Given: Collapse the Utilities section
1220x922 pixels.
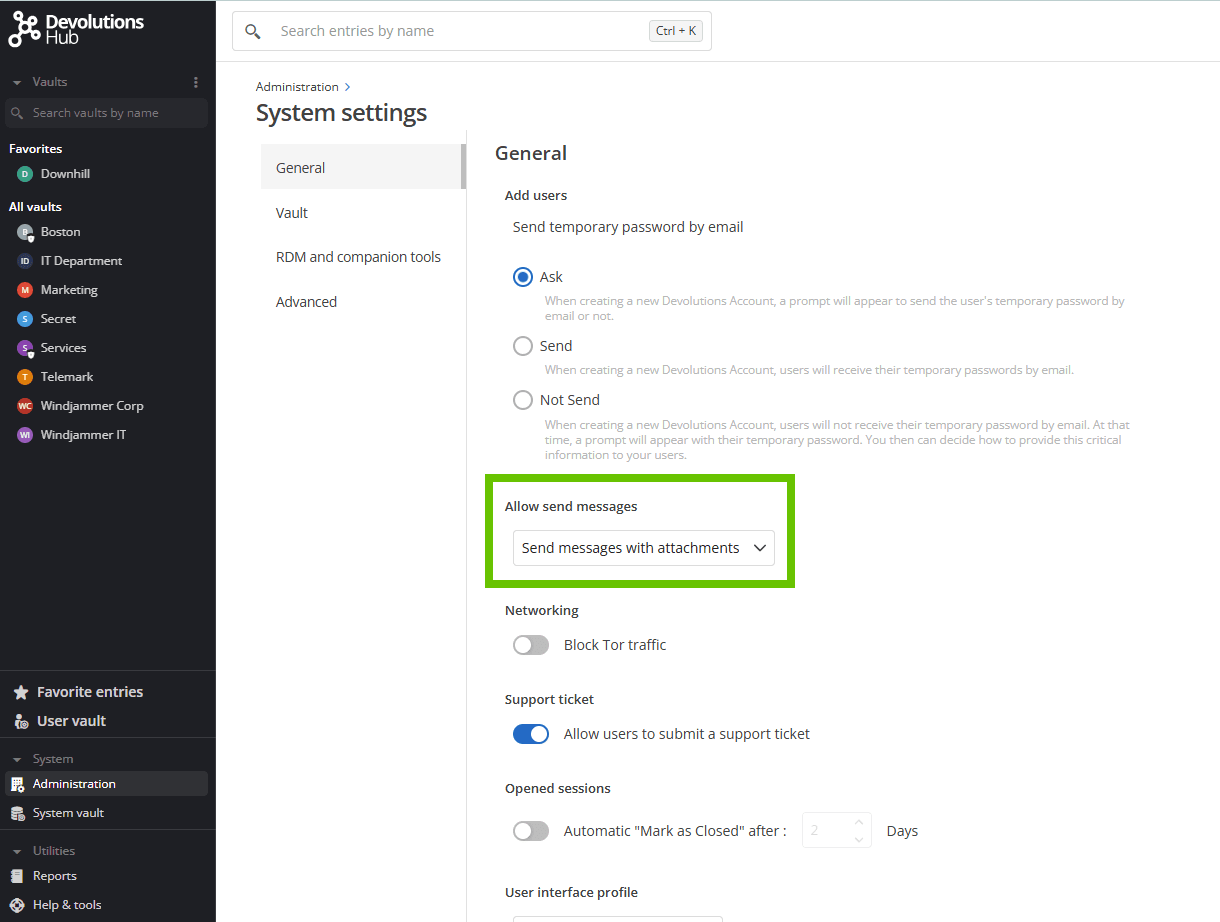Looking at the screenshot, I should point(17,851).
